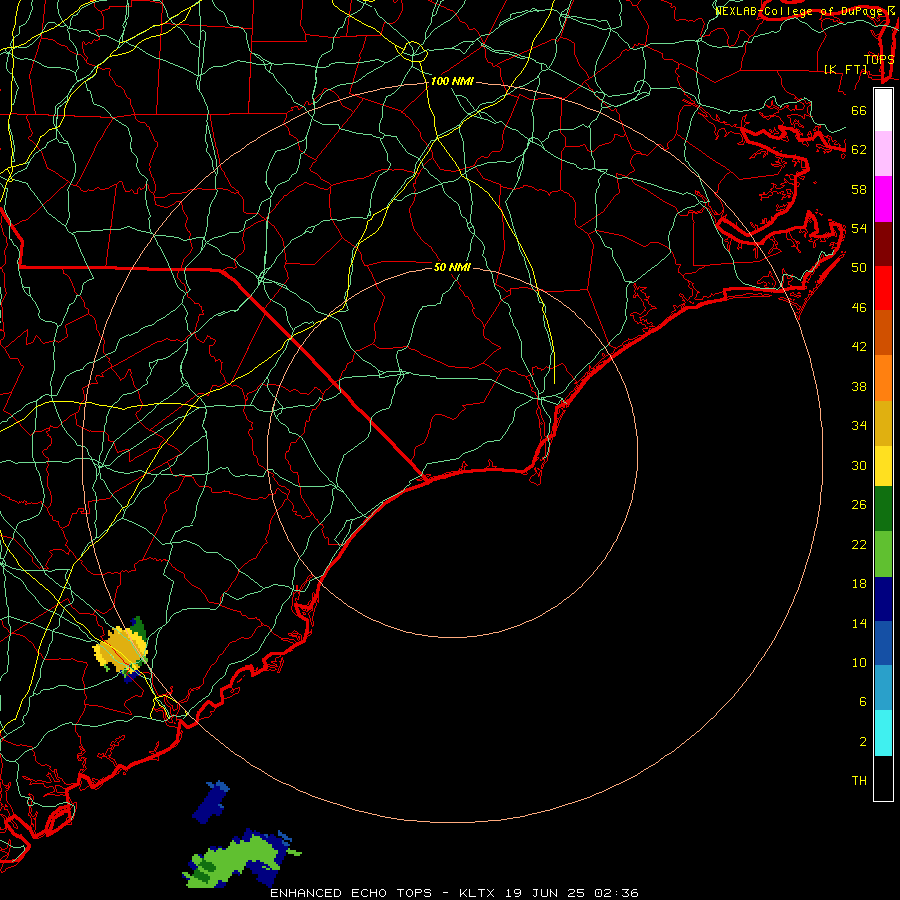The width and height of the screenshot is (900, 900).
Task: Click the legend value "38"
Action: coord(859,386)
